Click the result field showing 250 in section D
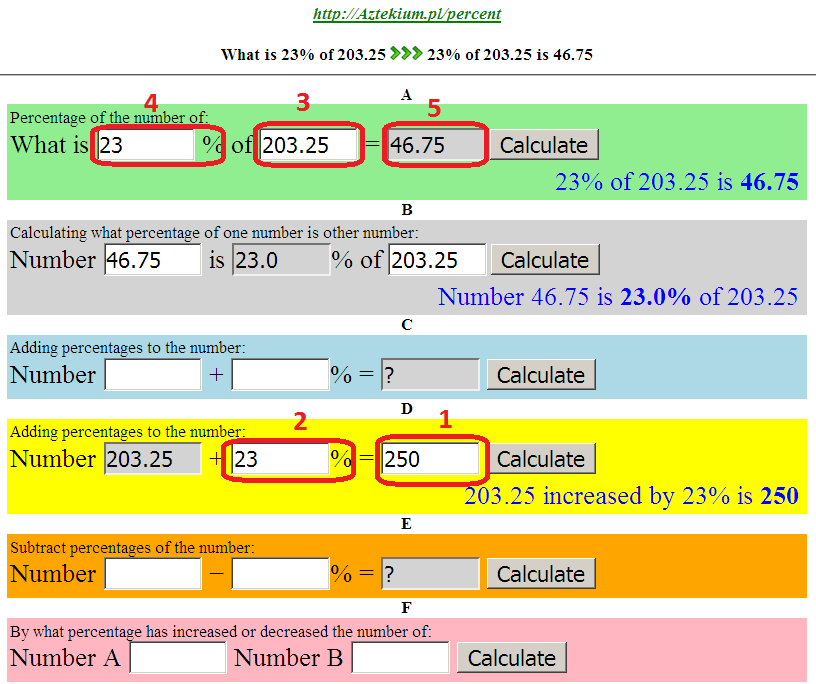 (x=430, y=458)
